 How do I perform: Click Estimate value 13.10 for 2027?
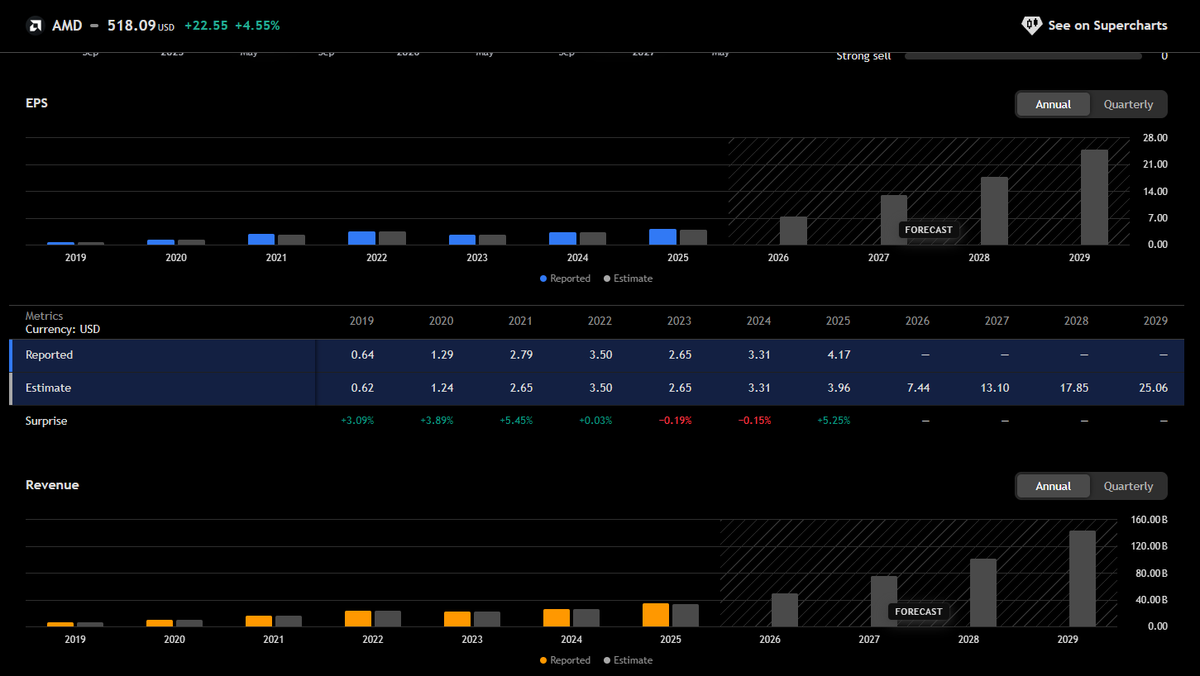click(995, 388)
